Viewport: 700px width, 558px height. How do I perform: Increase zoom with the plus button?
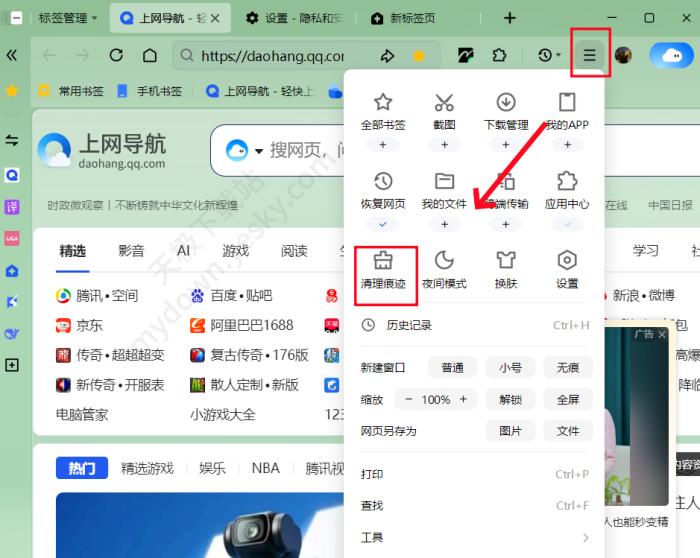point(464,399)
